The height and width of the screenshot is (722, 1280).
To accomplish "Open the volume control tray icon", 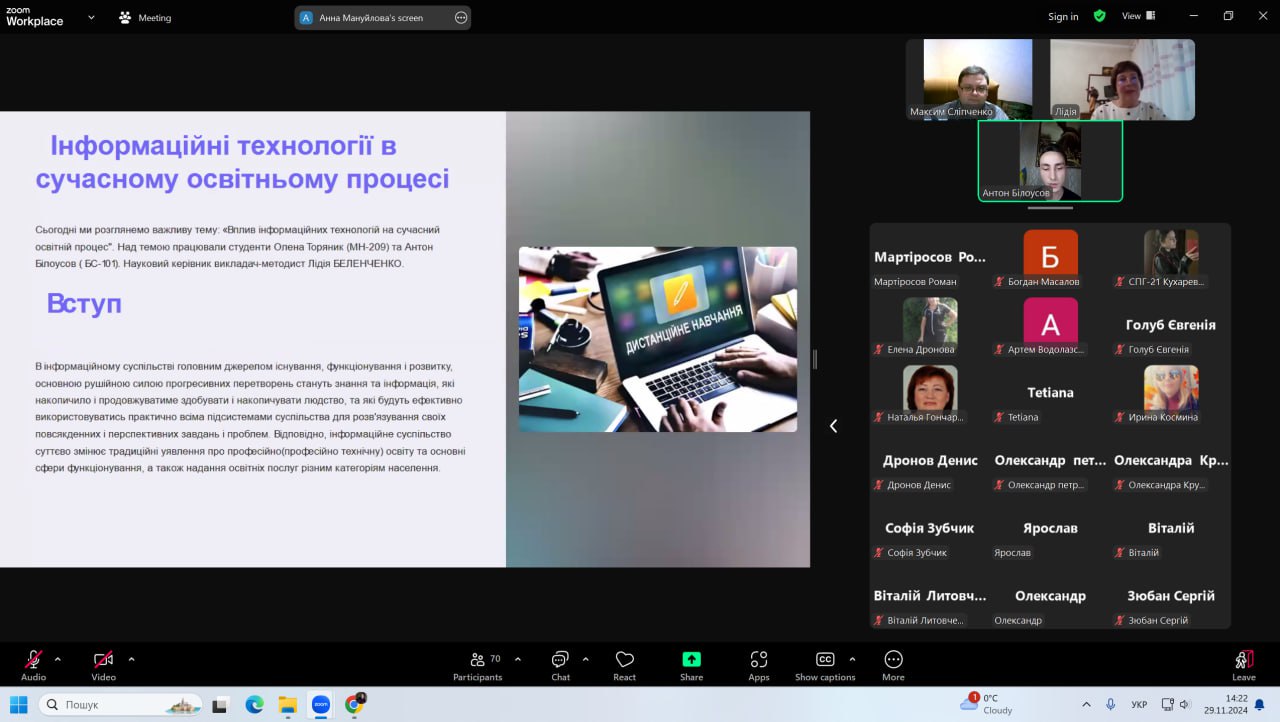I will (x=1185, y=704).
